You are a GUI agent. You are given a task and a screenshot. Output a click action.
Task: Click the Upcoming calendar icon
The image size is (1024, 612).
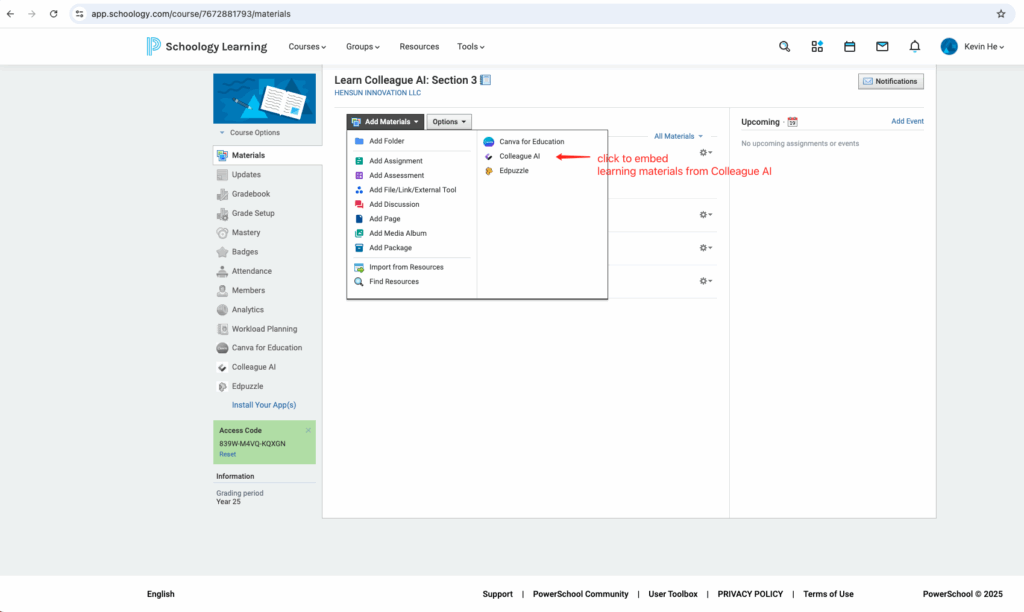pyautogui.click(x=792, y=122)
